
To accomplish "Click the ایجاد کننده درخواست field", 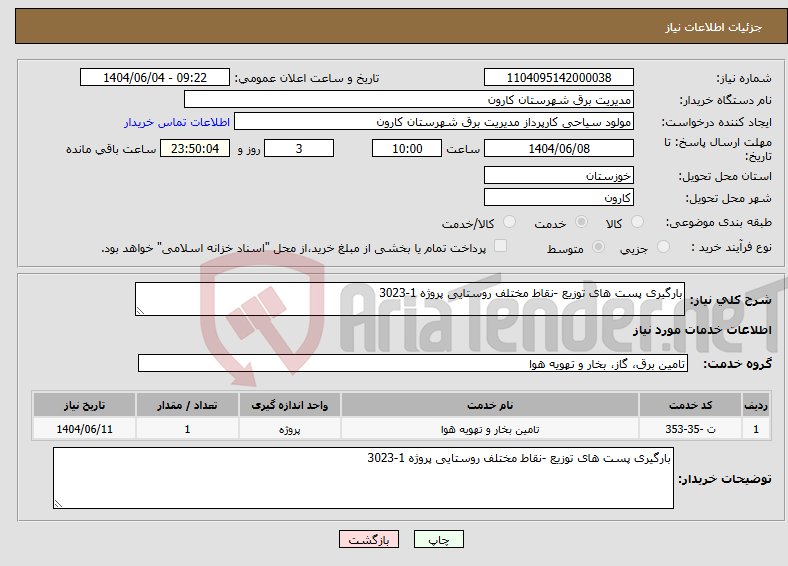I will coord(434,122).
